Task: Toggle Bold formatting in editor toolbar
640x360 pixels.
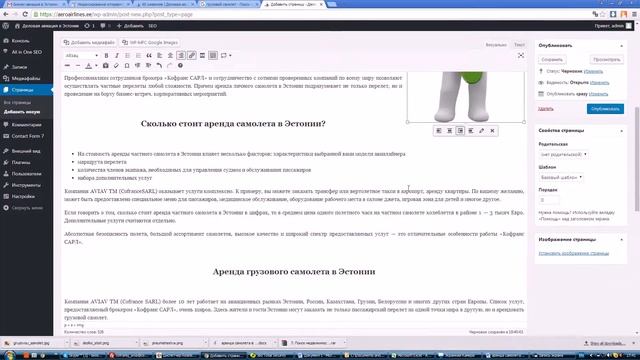Action: point(106,56)
